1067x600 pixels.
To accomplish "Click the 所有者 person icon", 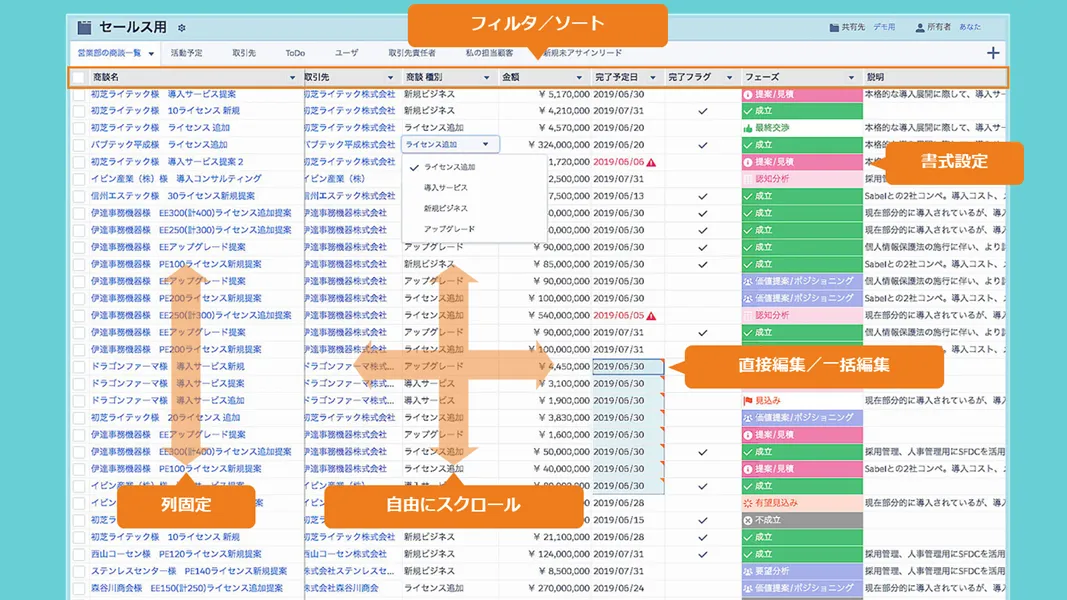I will [x=920, y=27].
